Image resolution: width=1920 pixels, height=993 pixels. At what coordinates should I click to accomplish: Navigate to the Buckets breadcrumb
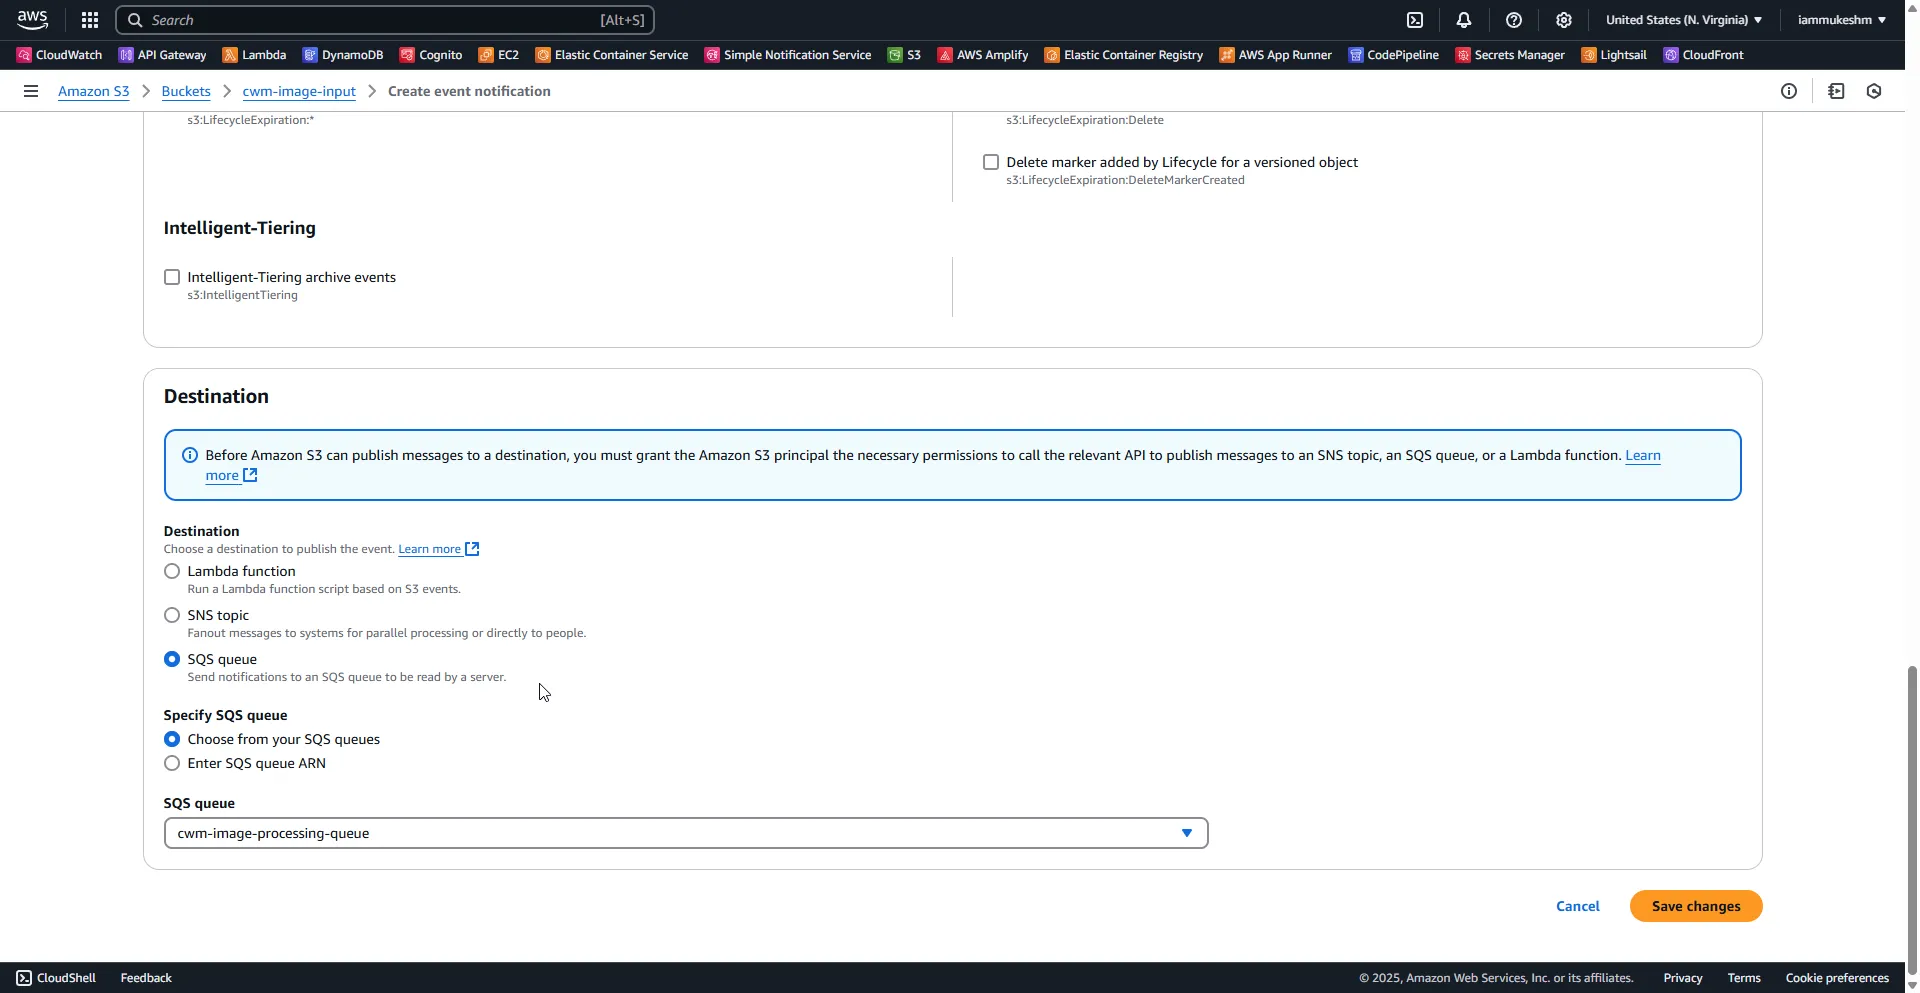pos(186,91)
